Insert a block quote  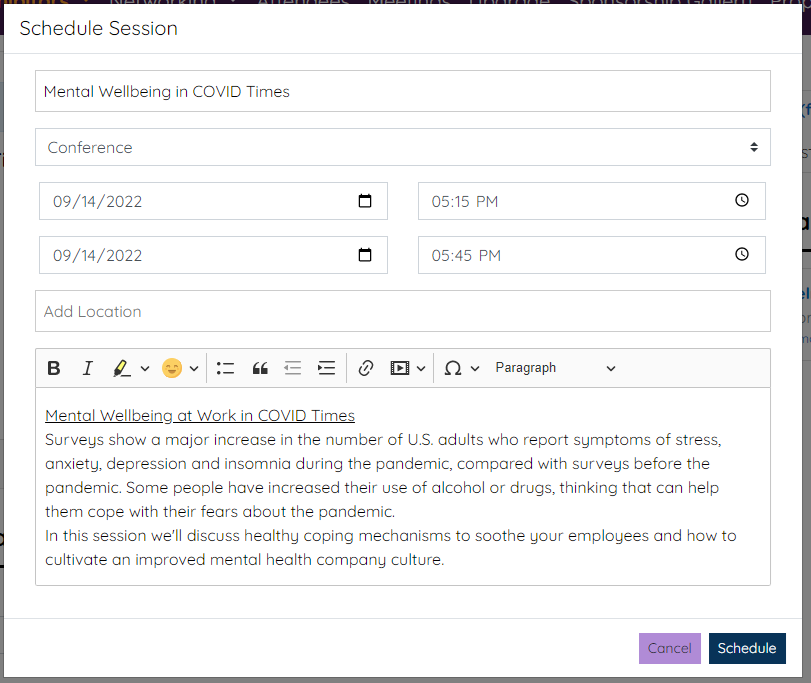[260, 368]
